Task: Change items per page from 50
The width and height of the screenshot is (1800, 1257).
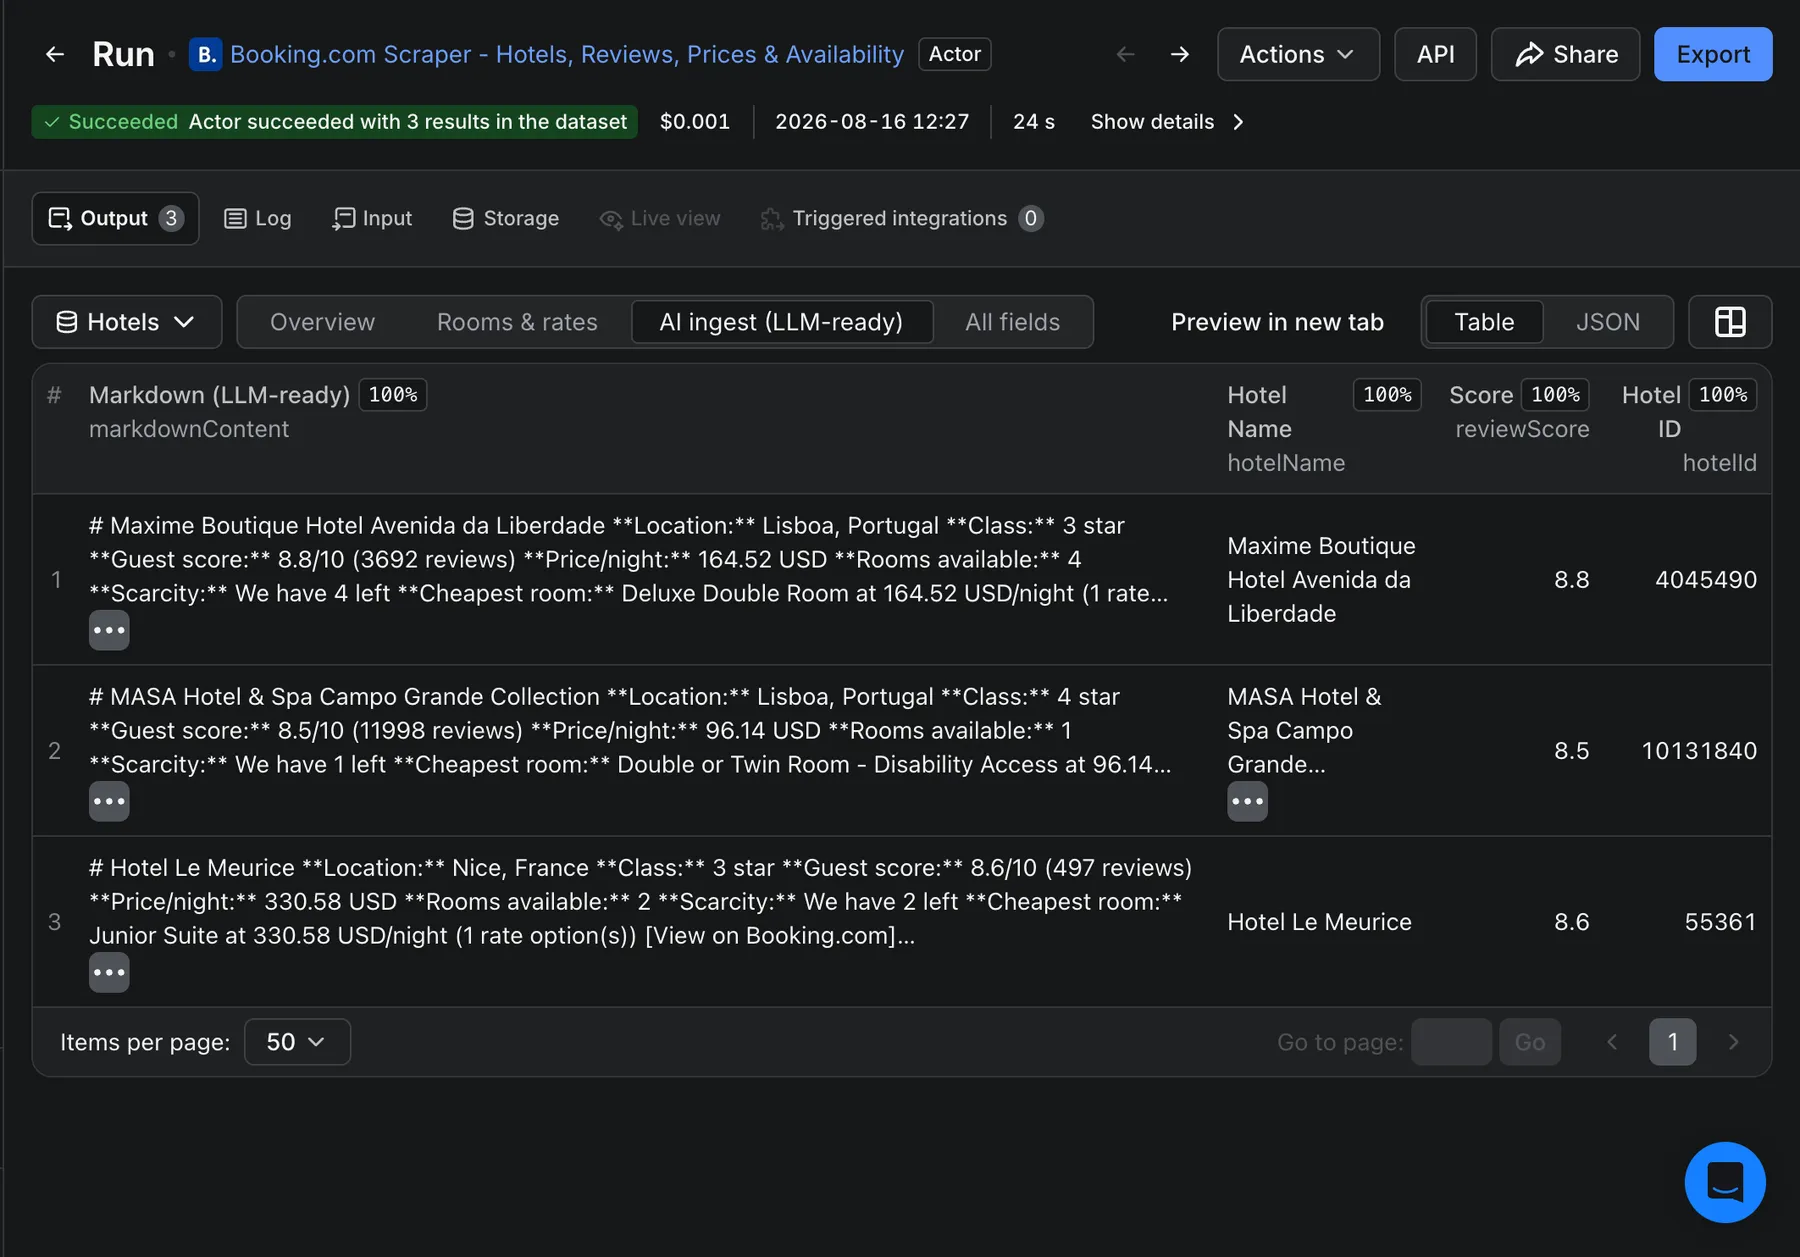Action: (x=297, y=1042)
